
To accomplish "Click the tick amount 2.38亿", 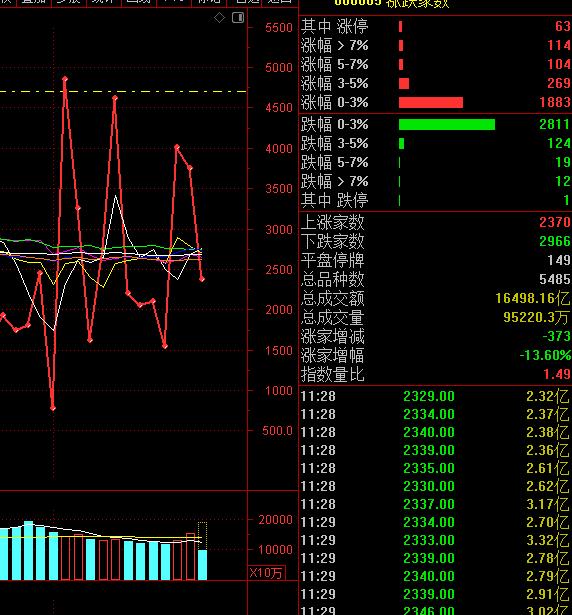I will point(548,432).
